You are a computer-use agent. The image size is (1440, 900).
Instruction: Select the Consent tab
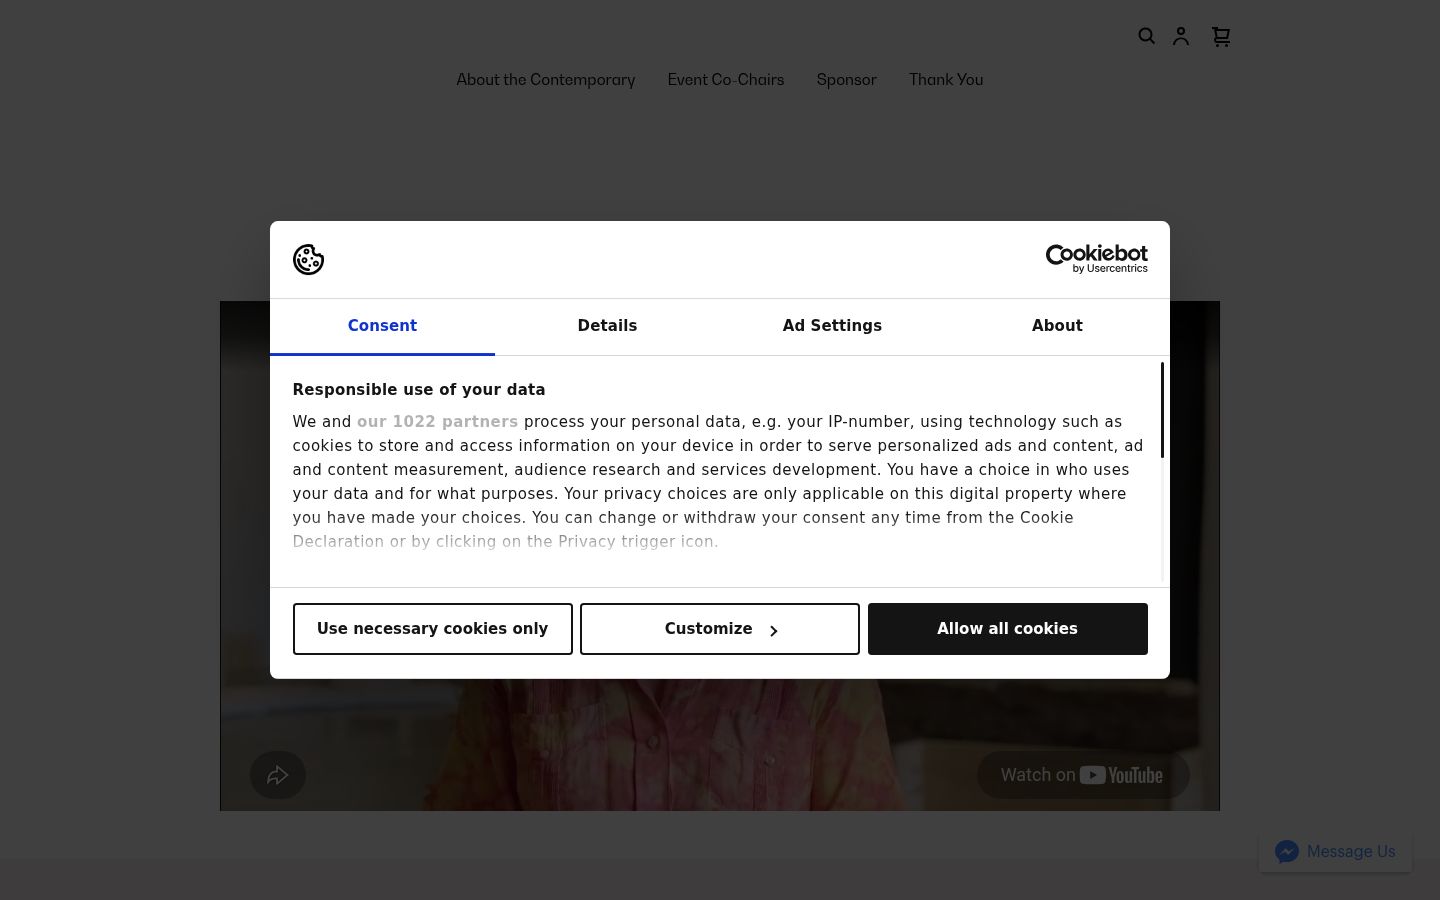[x=382, y=326]
